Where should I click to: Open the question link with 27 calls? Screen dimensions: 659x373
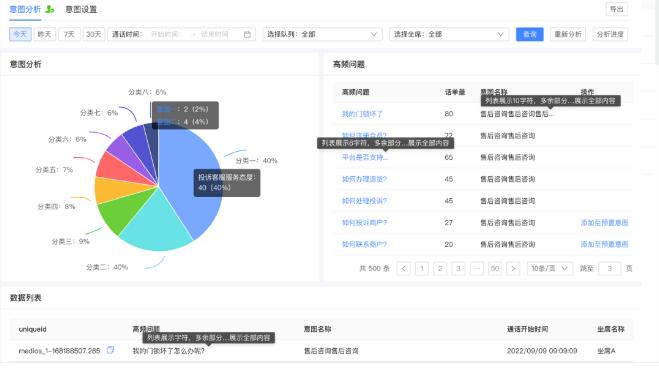click(364, 223)
